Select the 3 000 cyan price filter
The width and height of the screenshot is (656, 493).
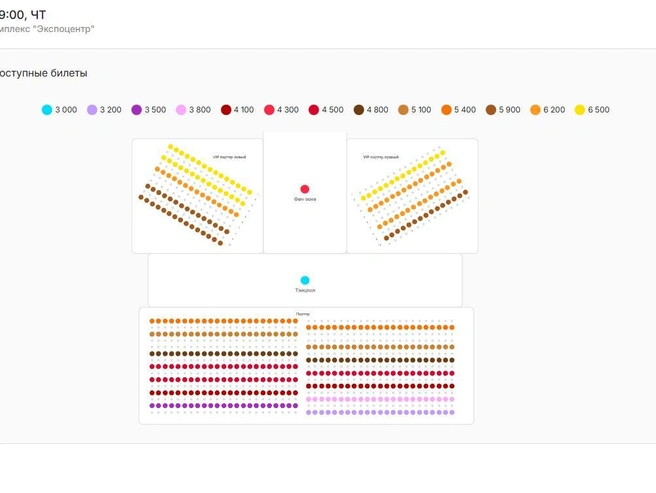pyautogui.click(x=59, y=110)
